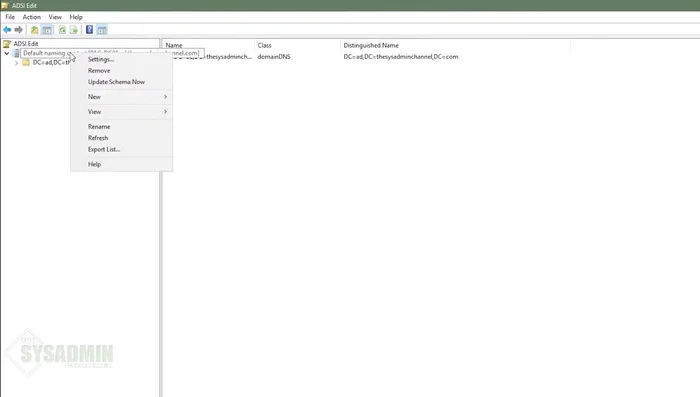Select the ADSI Edit root tree item

(x=25, y=44)
